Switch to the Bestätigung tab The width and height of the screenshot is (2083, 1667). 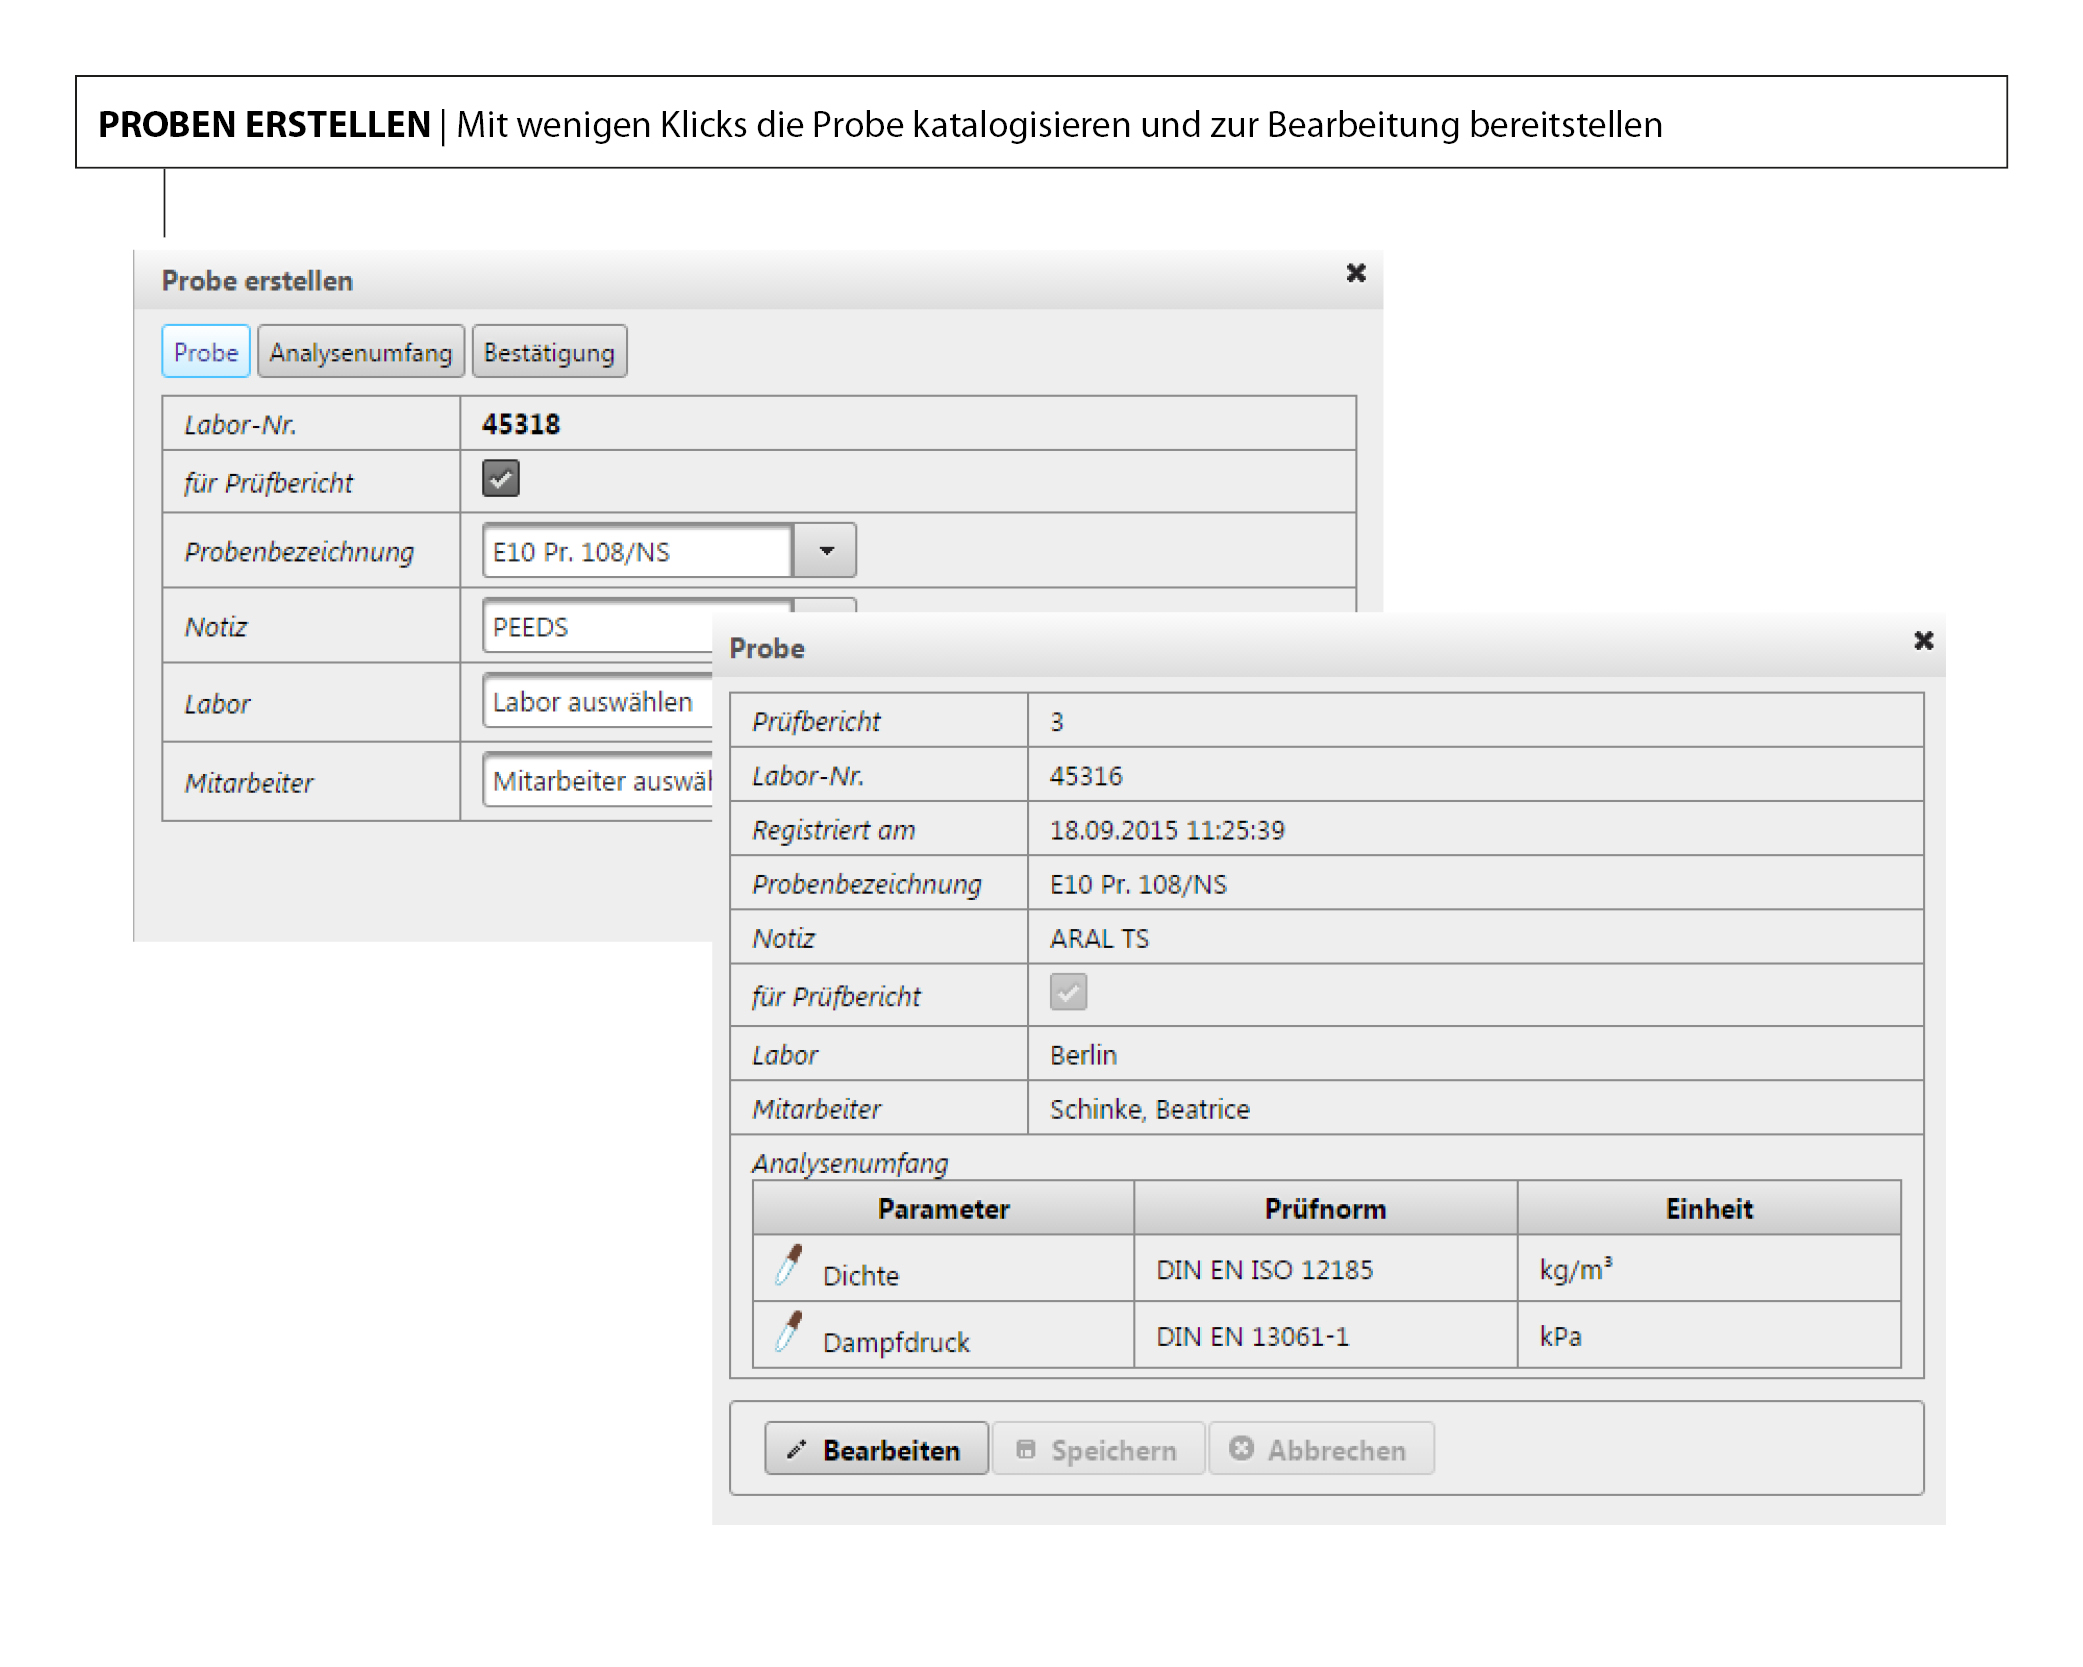pos(549,352)
